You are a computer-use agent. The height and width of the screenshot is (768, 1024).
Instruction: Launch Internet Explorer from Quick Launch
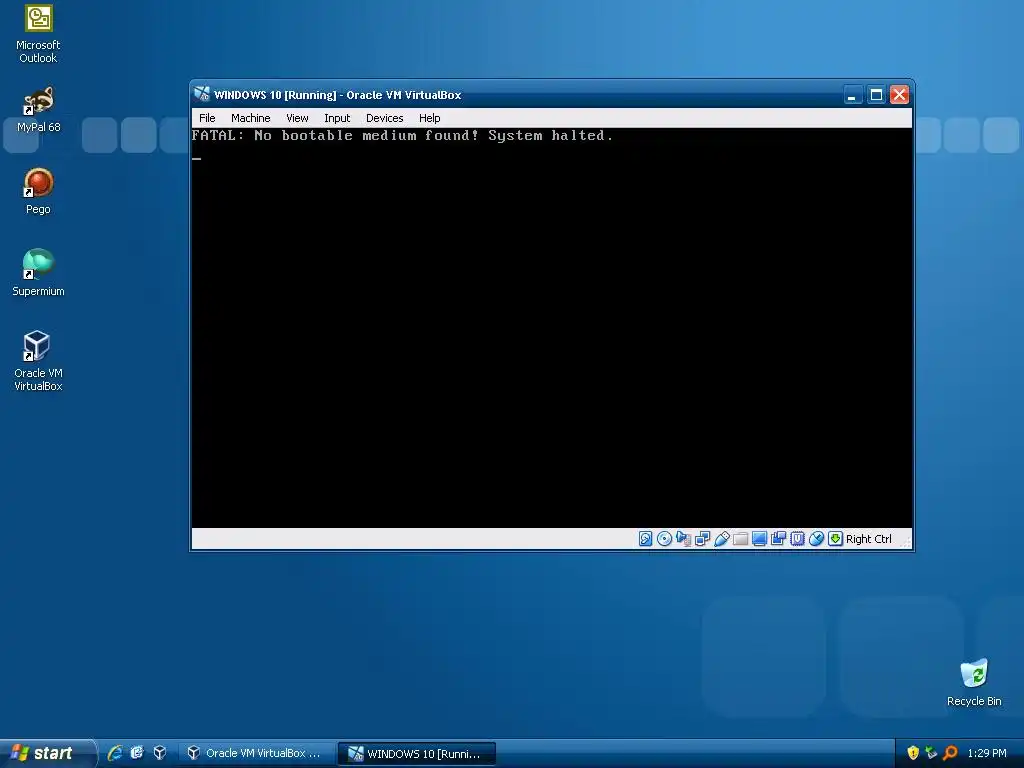115,753
